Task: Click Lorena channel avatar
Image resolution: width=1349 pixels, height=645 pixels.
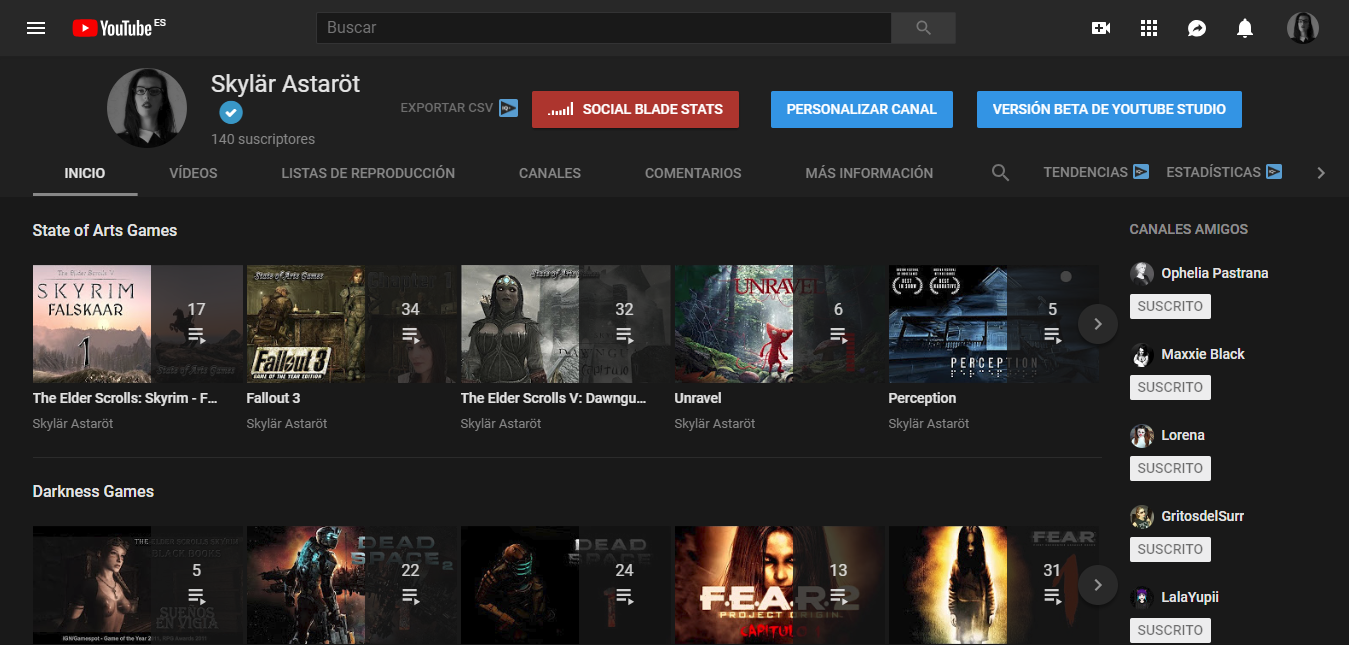Action: pyautogui.click(x=1142, y=436)
